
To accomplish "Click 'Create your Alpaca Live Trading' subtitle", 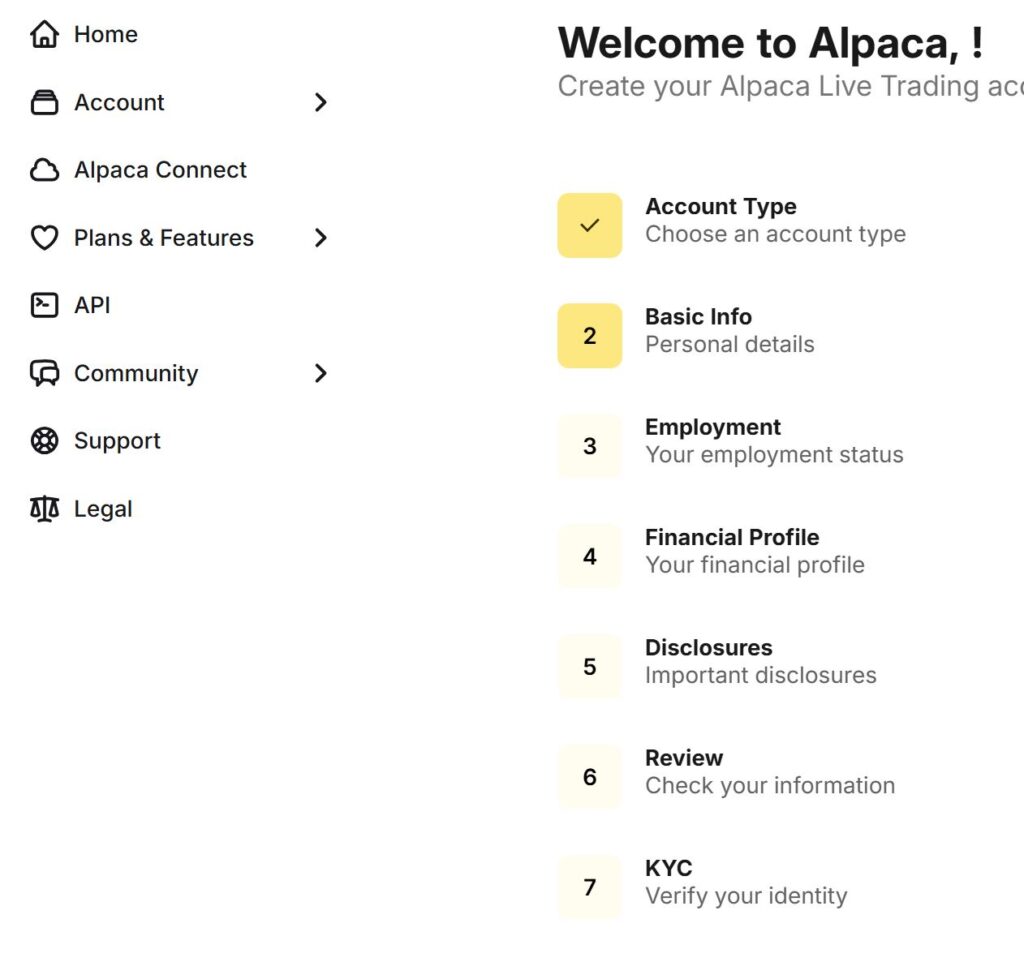I will (x=790, y=87).
